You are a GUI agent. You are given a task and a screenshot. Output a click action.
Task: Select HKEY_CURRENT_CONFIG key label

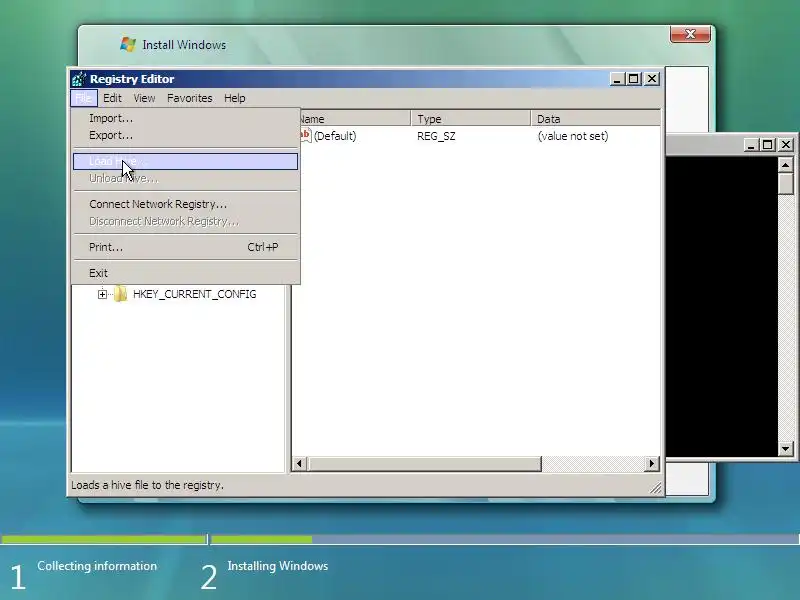click(x=194, y=294)
